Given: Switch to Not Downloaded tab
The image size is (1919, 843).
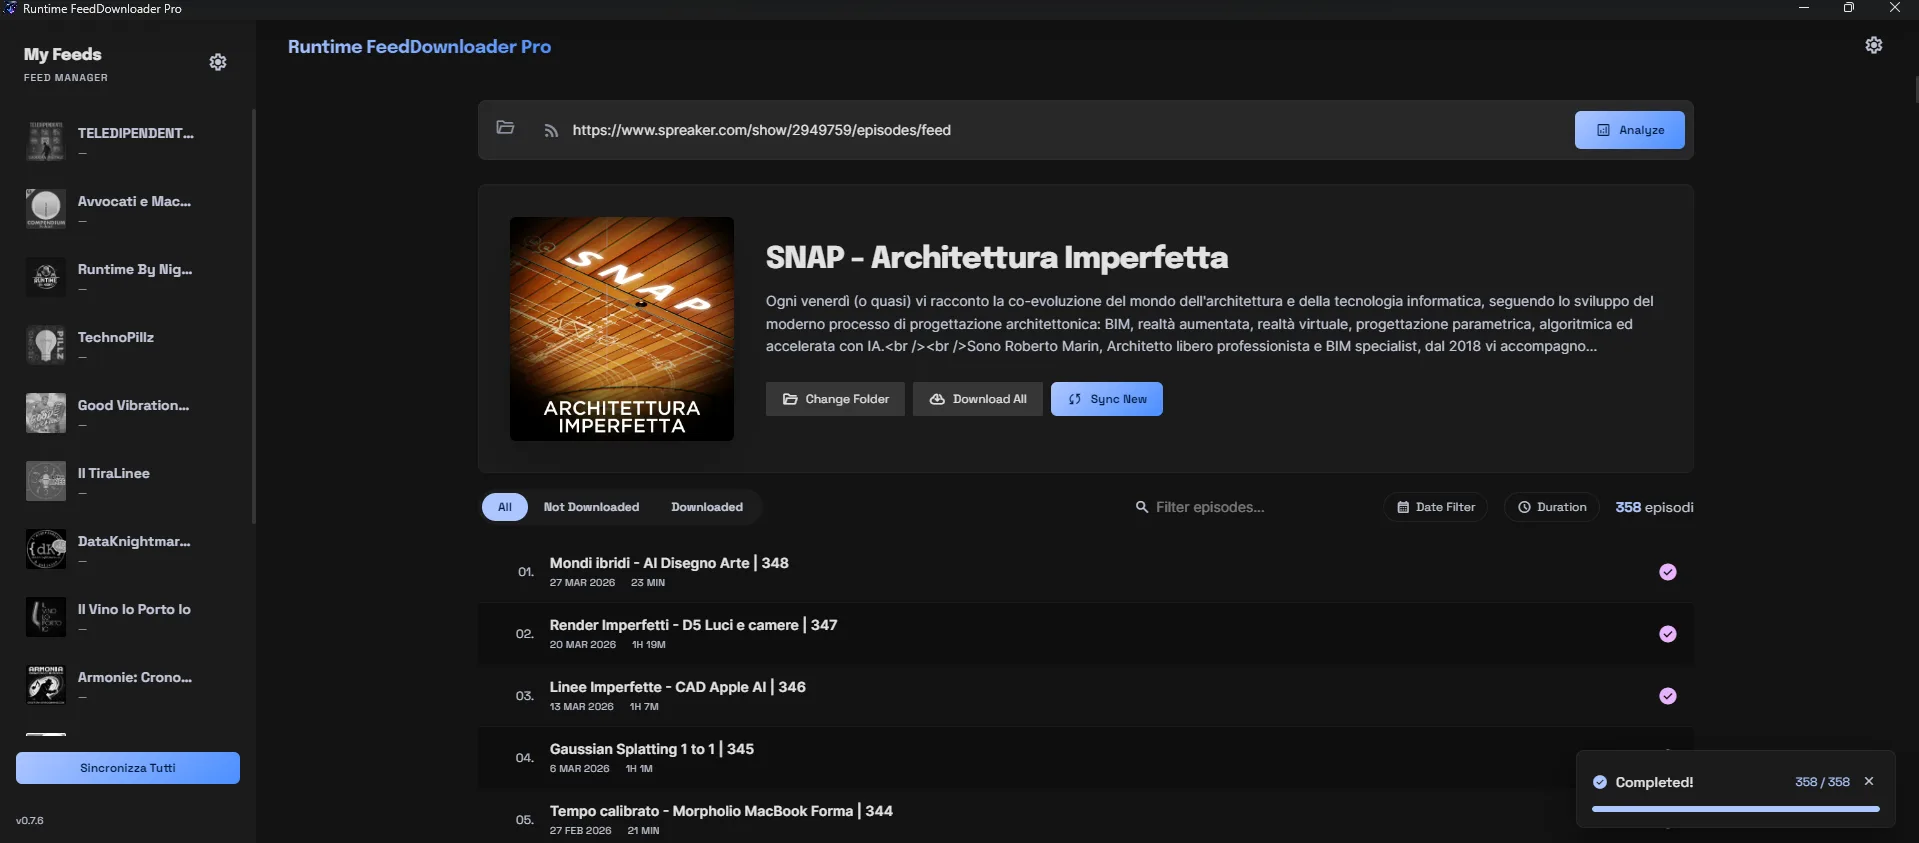Looking at the screenshot, I should point(591,507).
